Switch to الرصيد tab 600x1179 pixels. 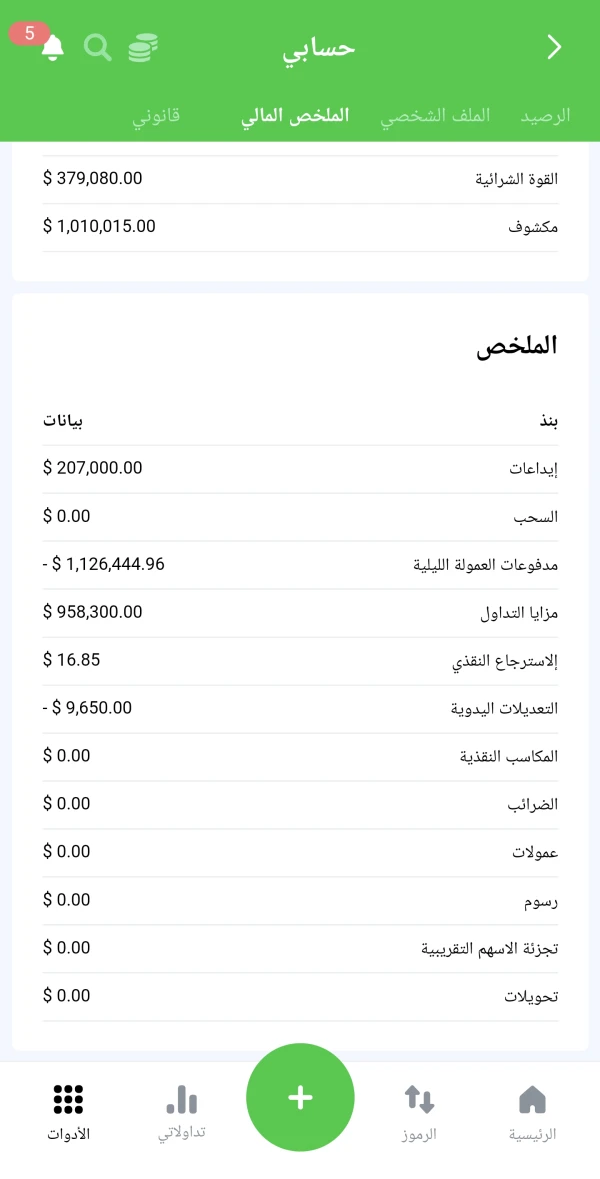click(545, 115)
